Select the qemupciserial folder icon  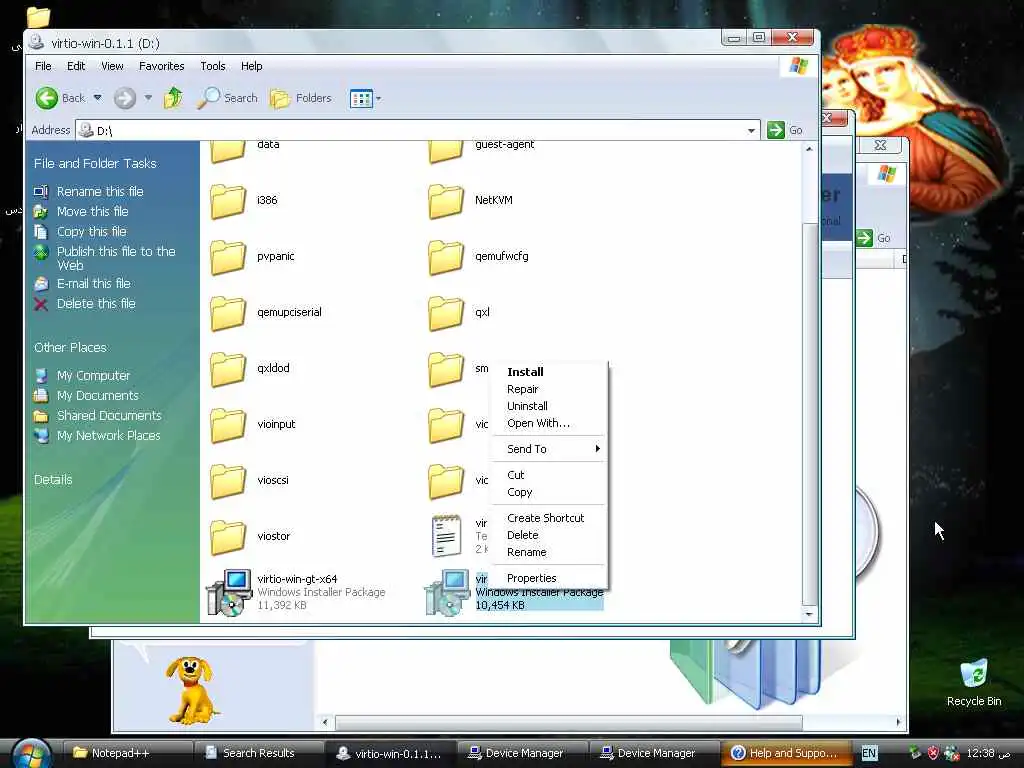(228, 313)
